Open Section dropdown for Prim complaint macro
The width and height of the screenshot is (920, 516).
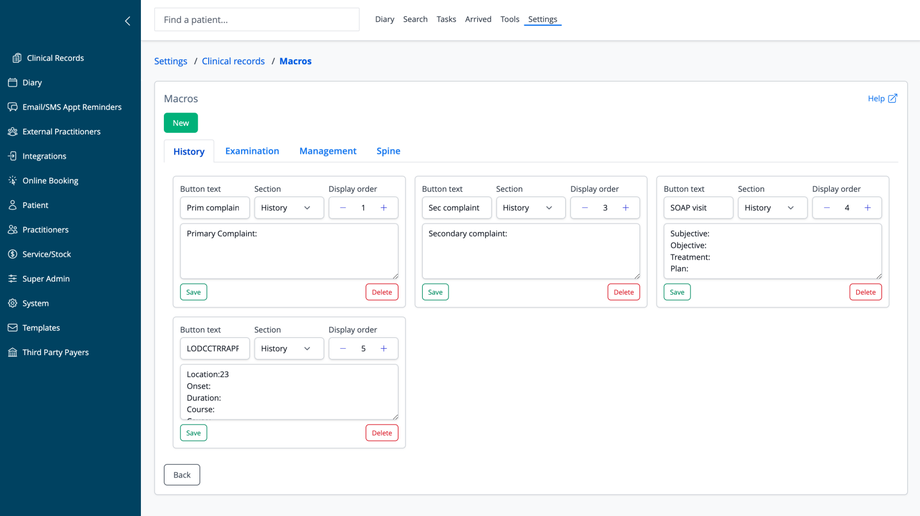tap(288, 208)
